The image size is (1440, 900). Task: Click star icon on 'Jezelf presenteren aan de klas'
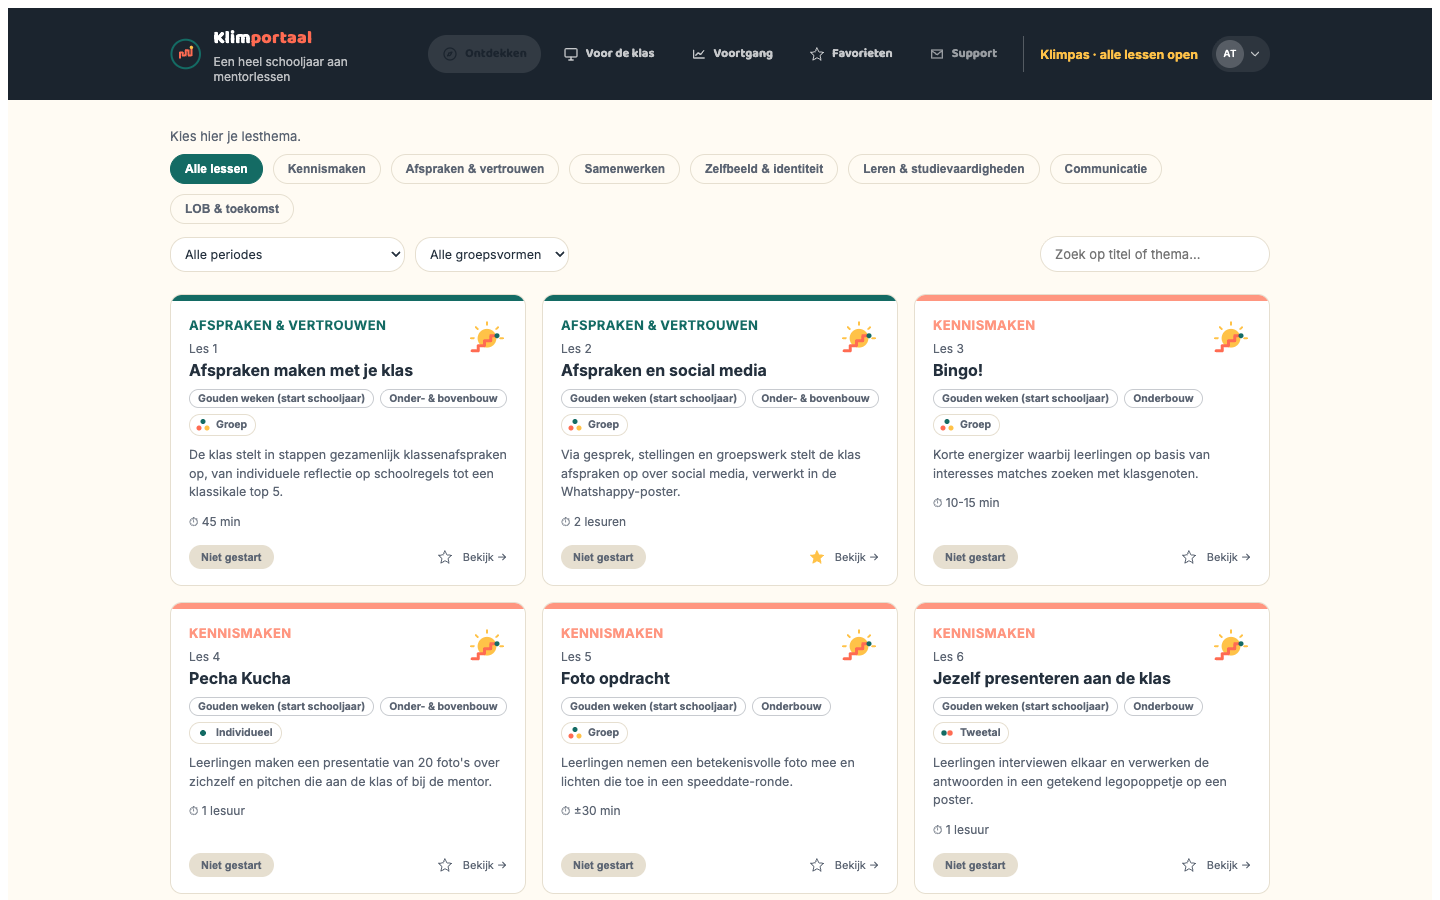pos(1189,865)
